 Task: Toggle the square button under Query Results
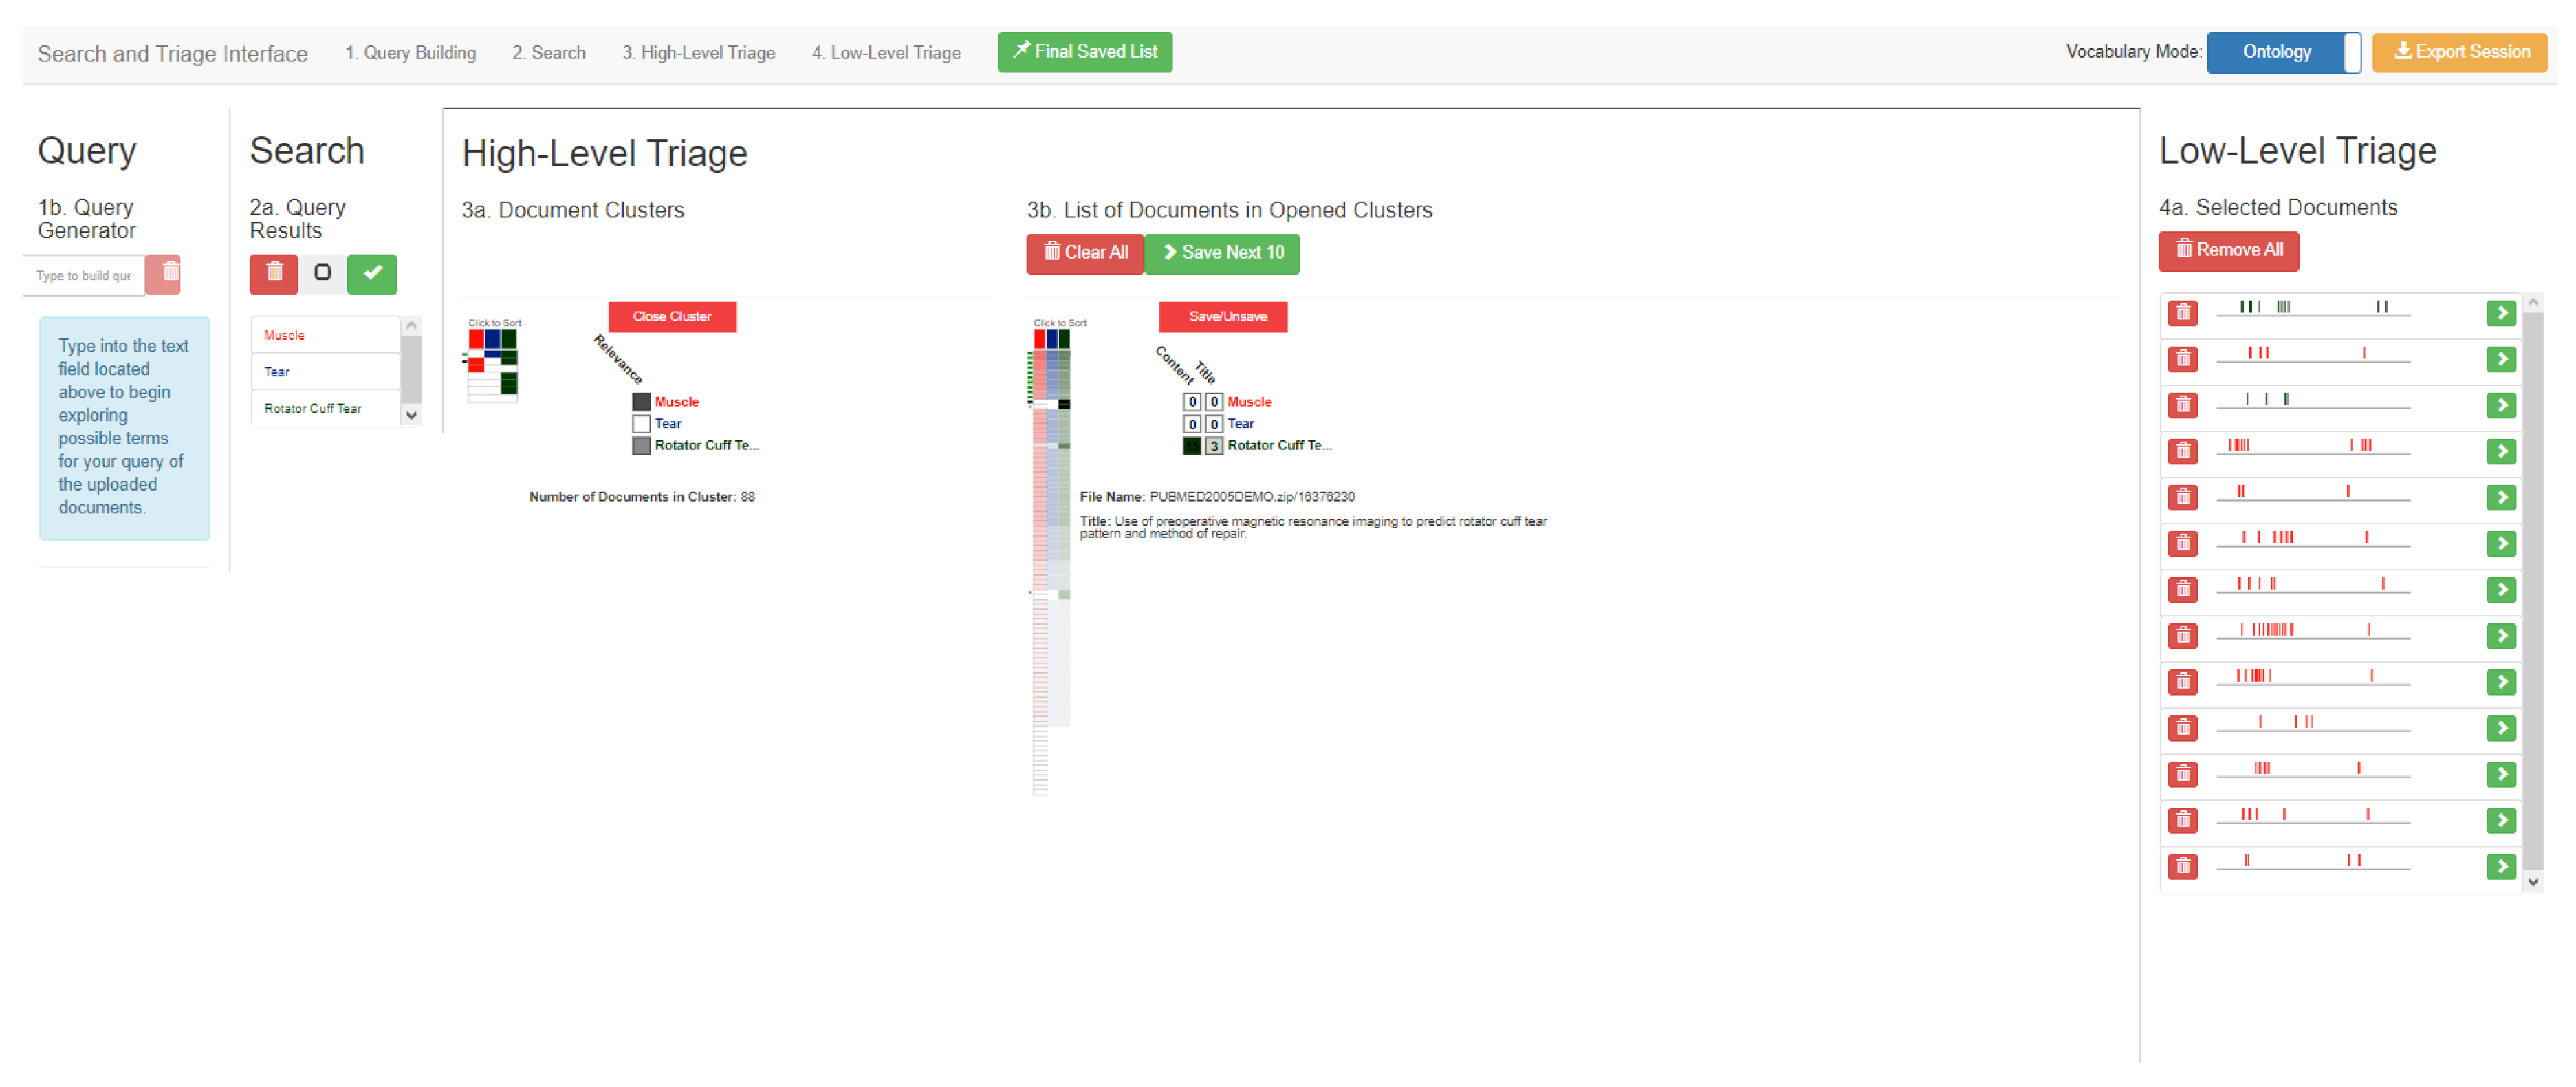pyautogui.click(x=322, y=273)
